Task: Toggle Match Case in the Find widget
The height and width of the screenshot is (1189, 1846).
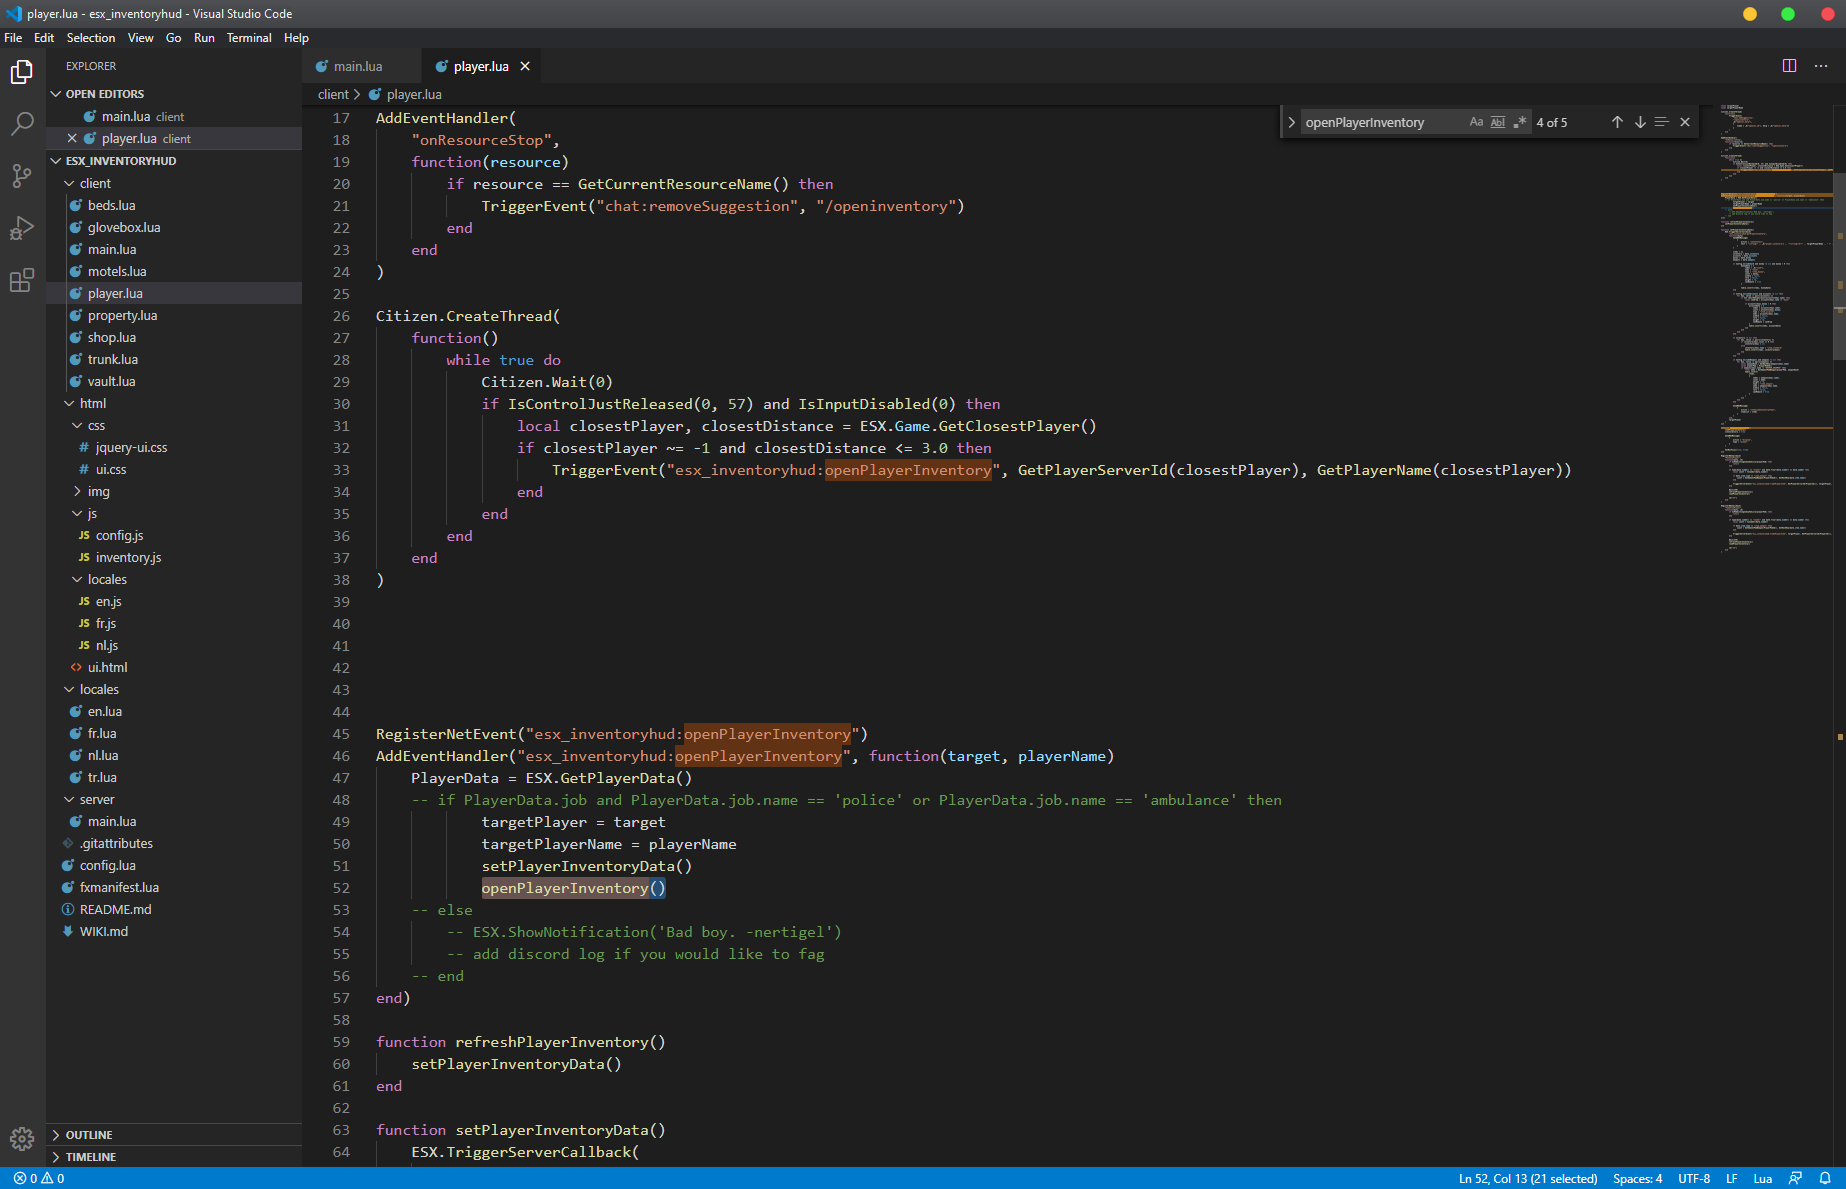Action: [1476, 121]
